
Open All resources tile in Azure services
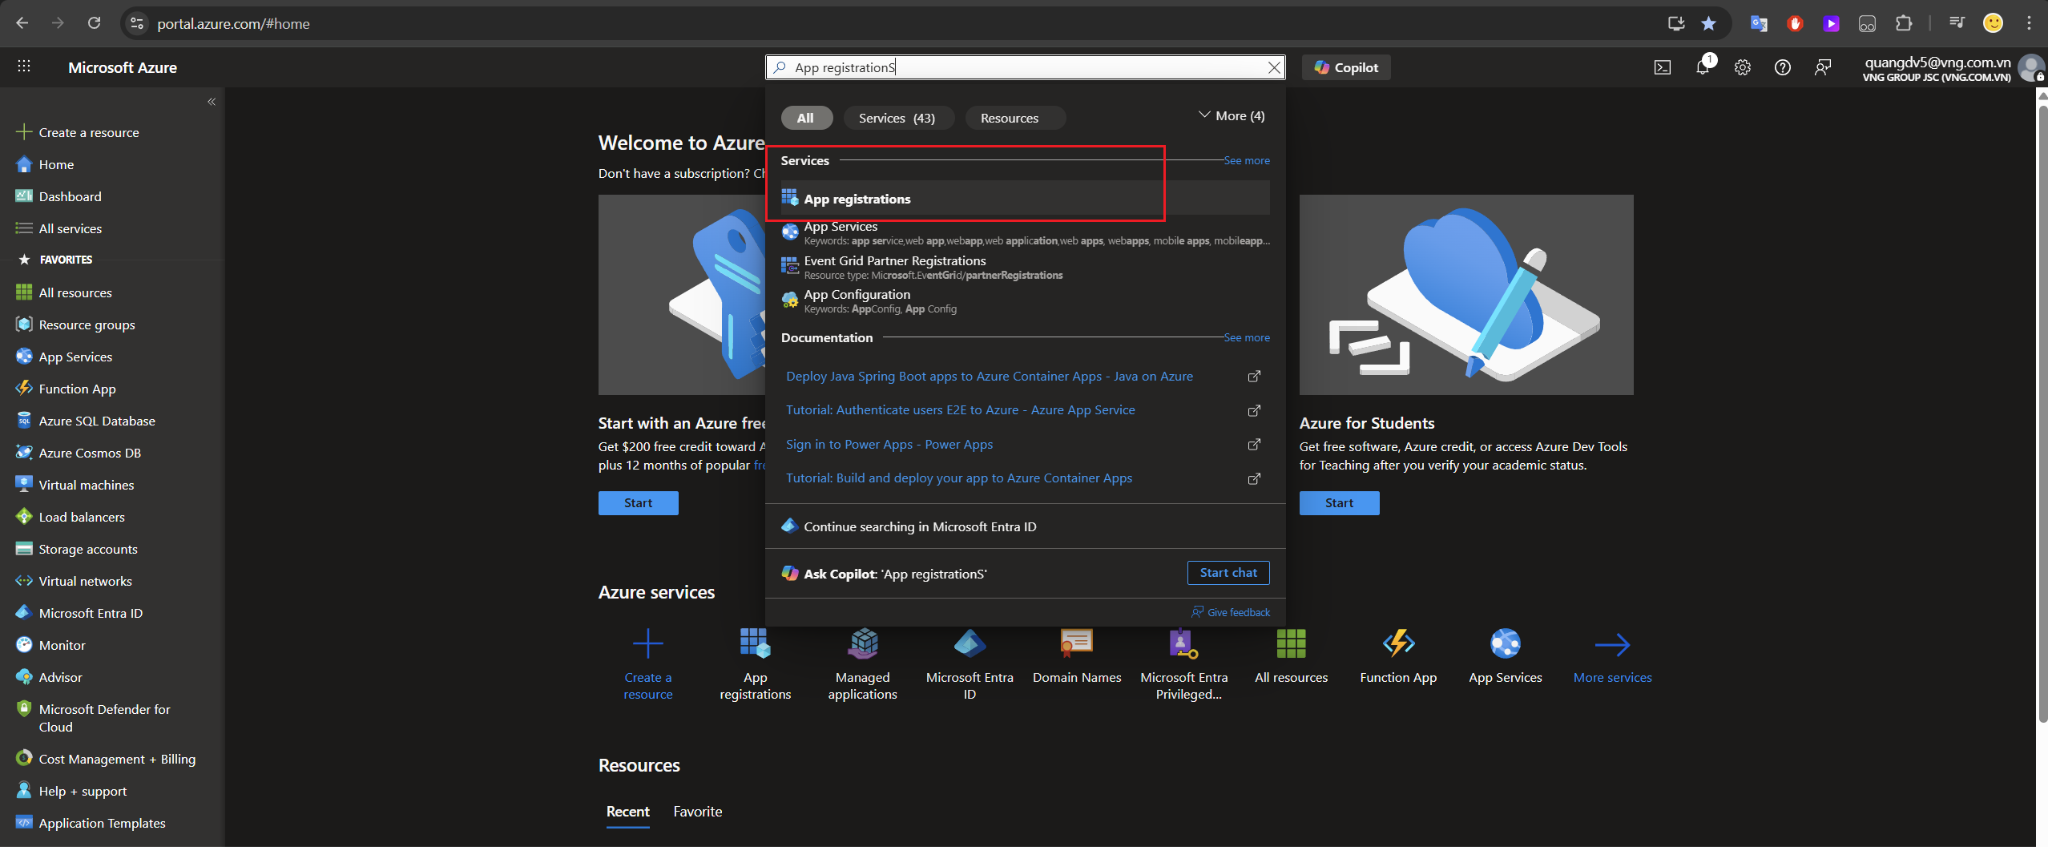point(1291,657)
